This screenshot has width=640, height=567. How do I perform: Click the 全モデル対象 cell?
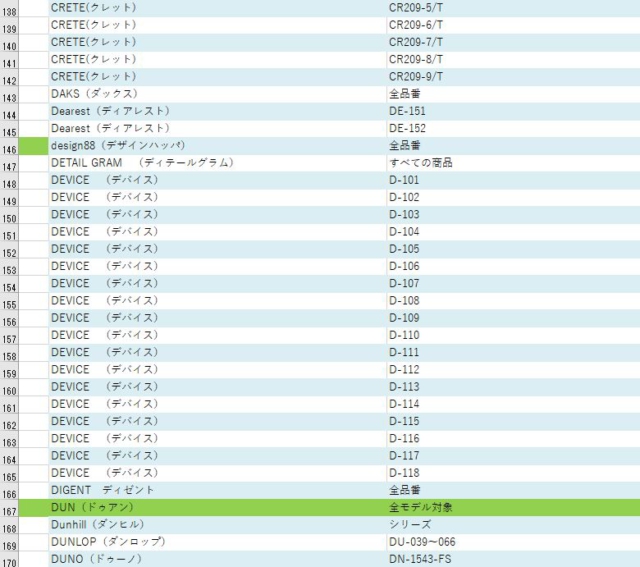pos(513,507)
